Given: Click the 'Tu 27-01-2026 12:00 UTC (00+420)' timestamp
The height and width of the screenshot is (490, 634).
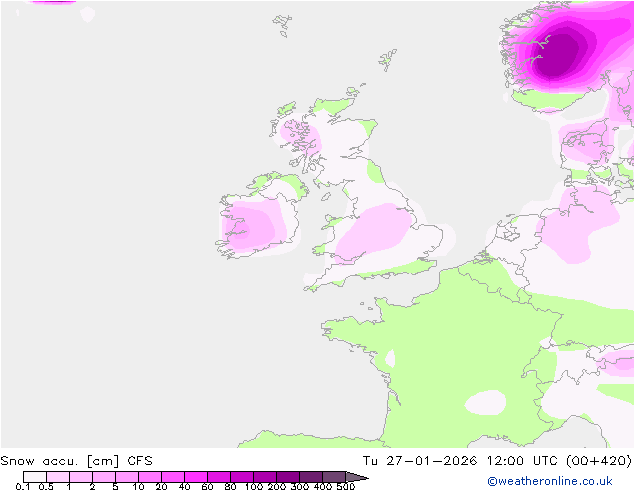Looking at the screenshot, I should 497,461.
